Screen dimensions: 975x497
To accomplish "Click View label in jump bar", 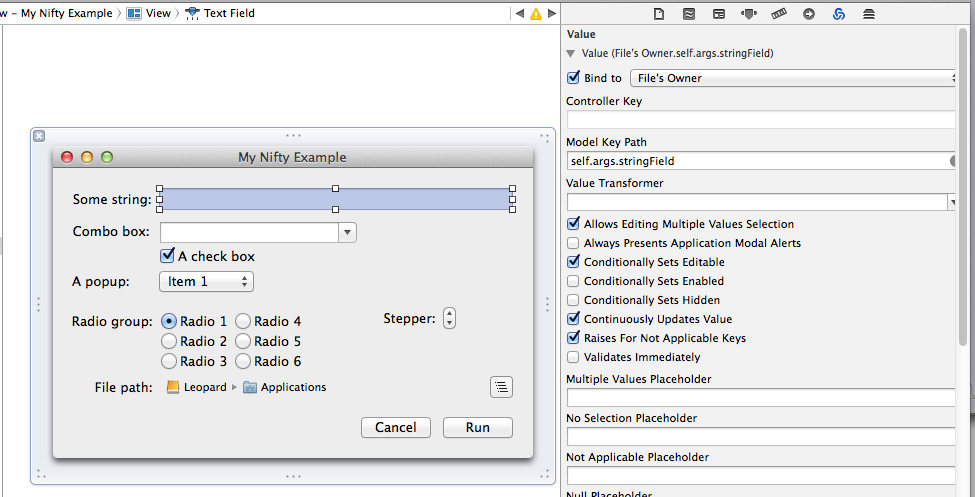I will click(x=158, y=13).
